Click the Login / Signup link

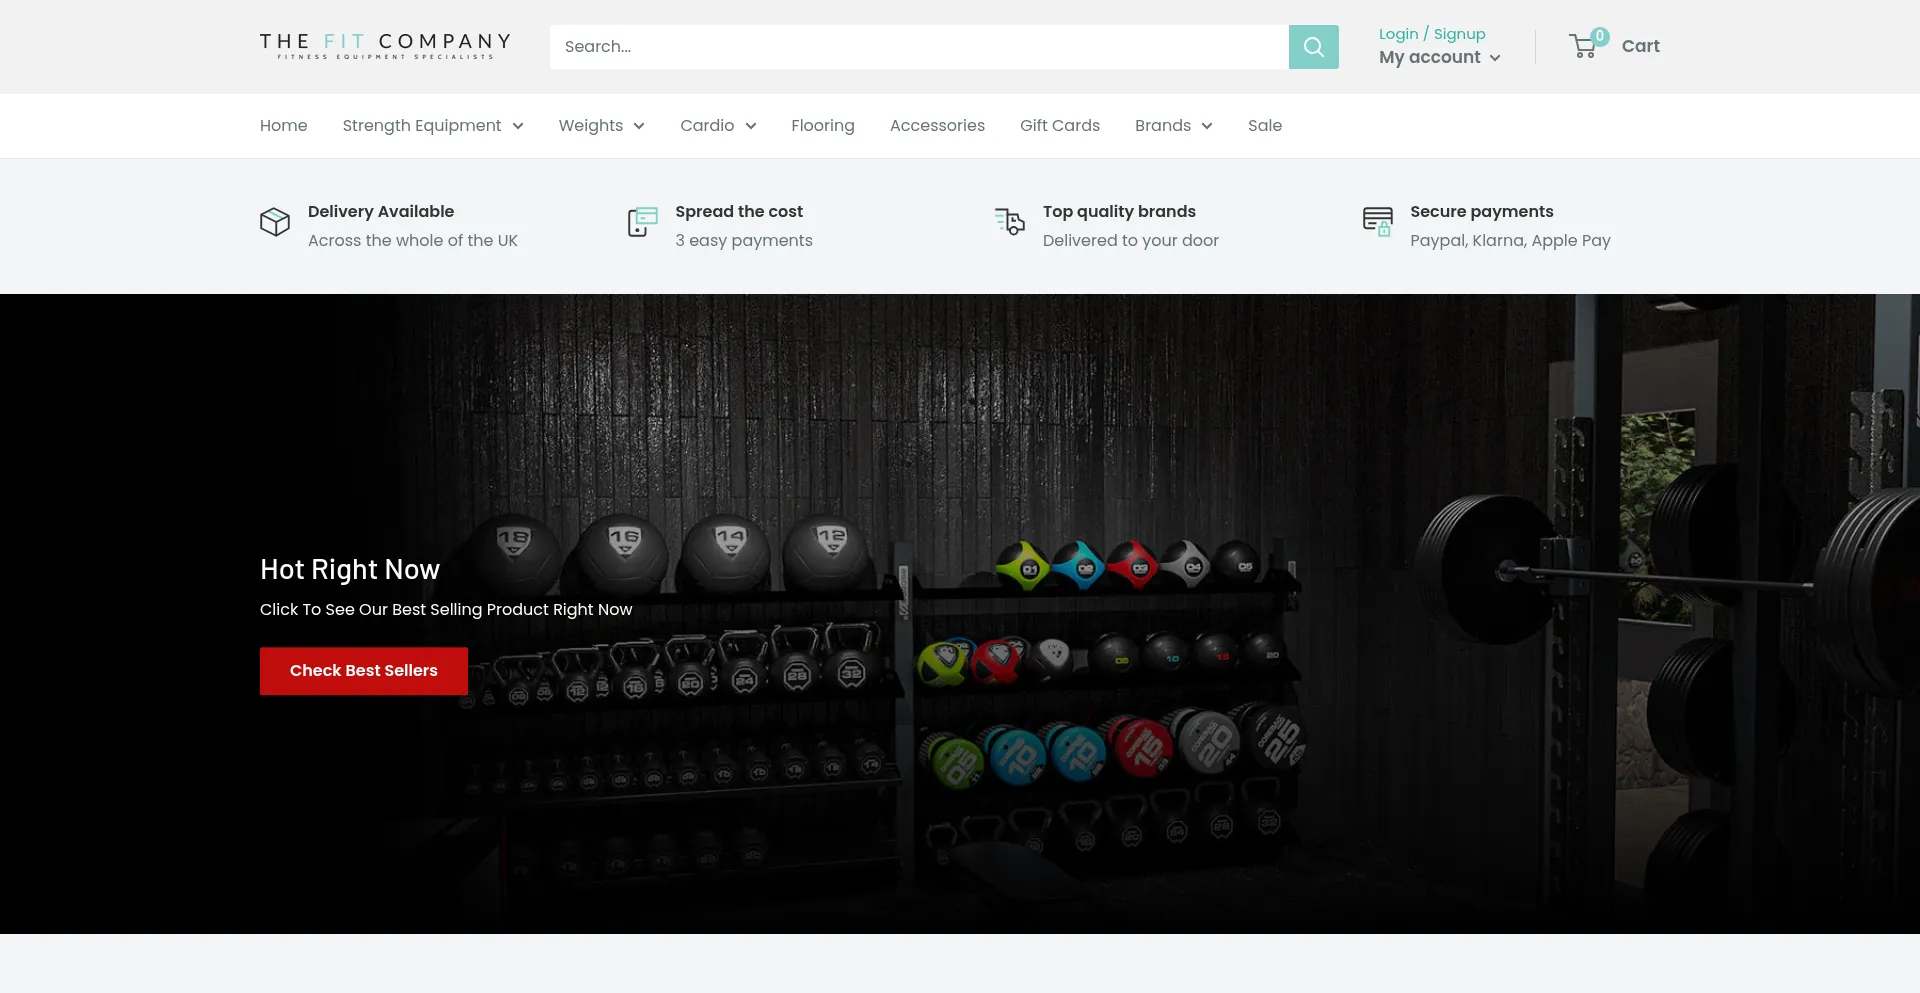click(x=1432, y=34)
